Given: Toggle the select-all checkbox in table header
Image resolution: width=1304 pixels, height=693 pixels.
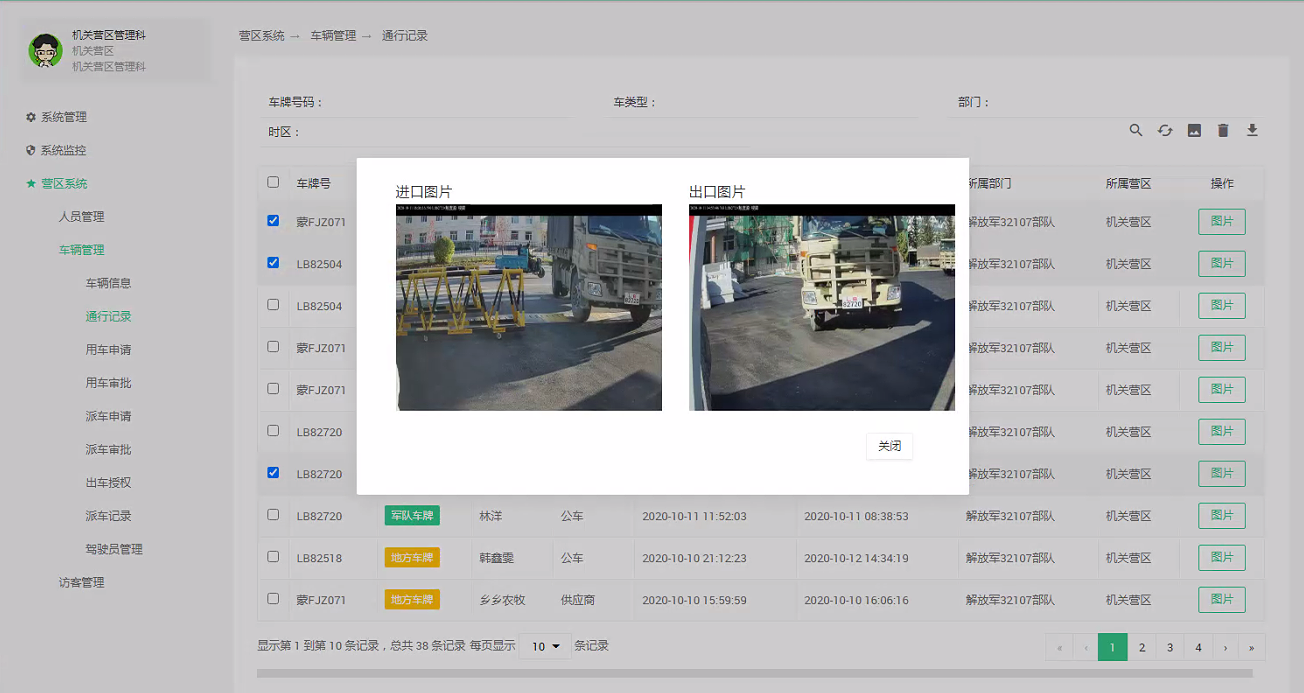Looking at the screenshot, I should point(273,182).
